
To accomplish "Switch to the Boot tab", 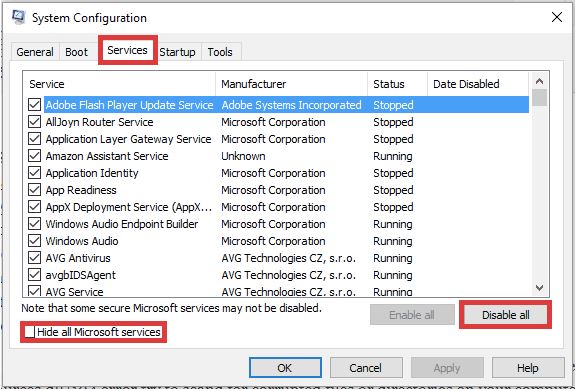I will (76, 52).
